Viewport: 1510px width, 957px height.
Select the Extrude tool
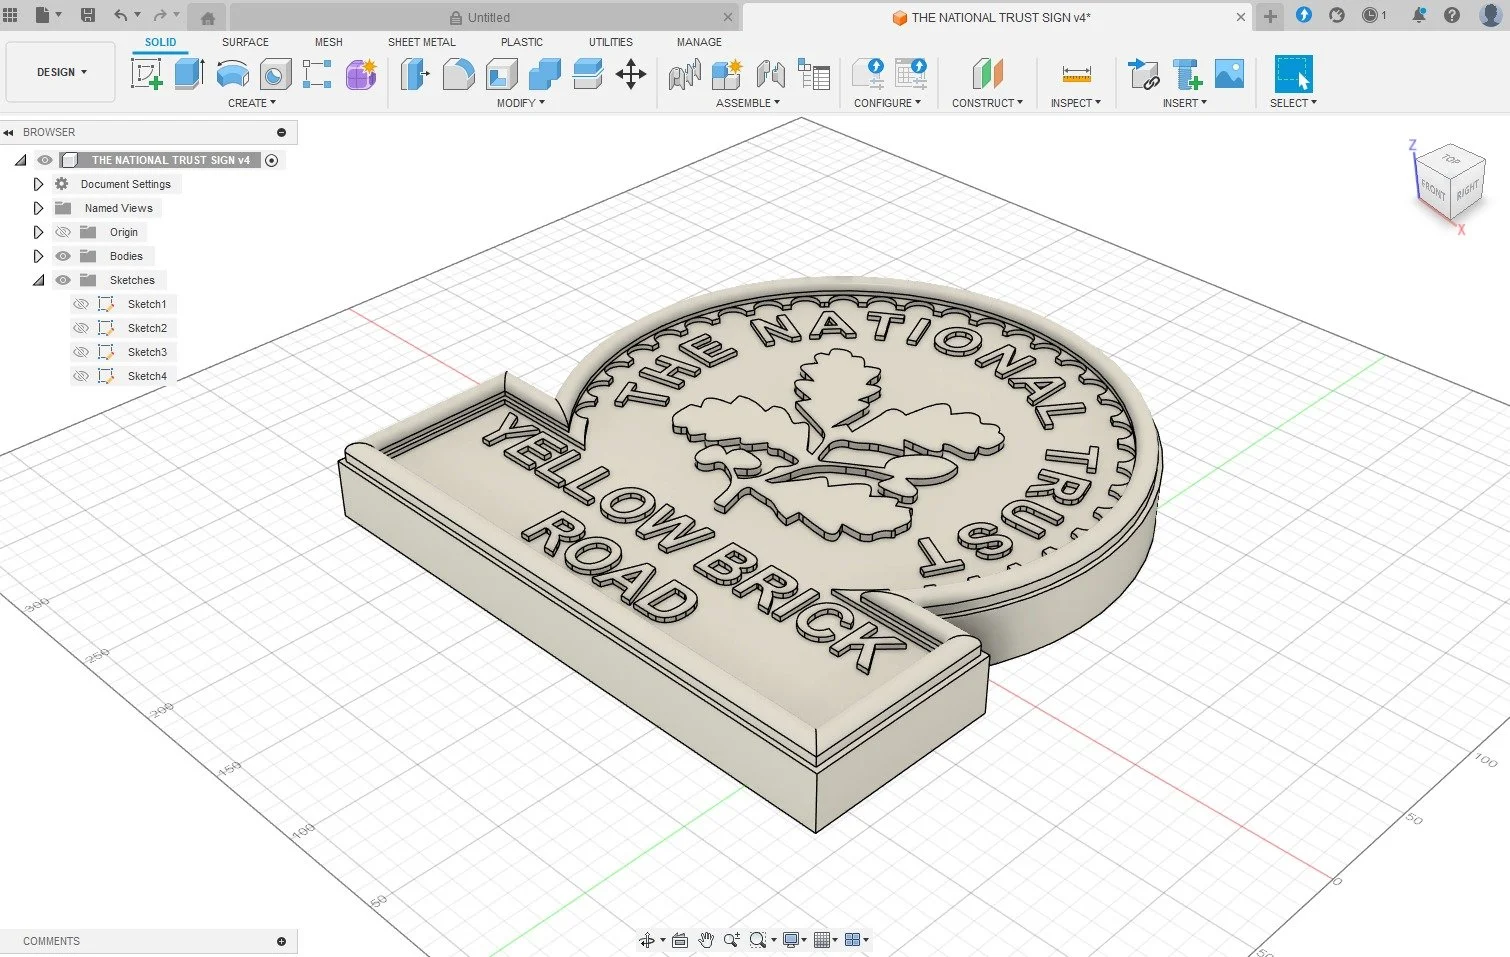click(x=189, y=74)
